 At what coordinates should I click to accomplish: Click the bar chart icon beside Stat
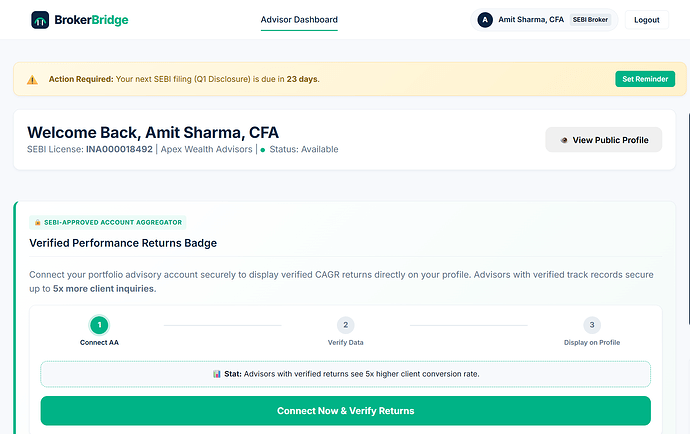(x=217, y=374)
